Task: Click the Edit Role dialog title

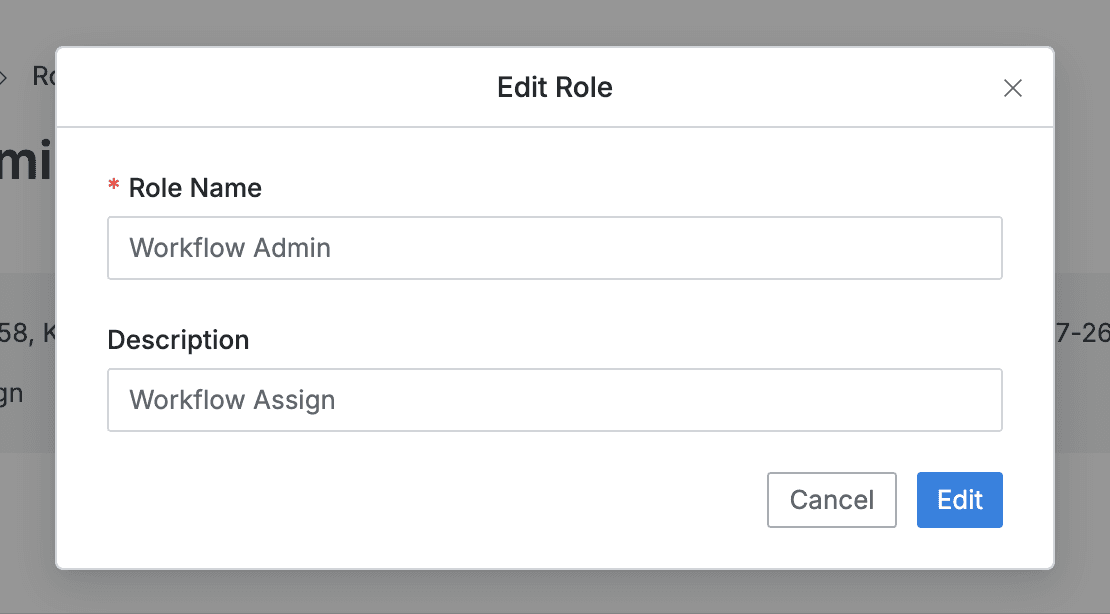Action: coord(554,88)
